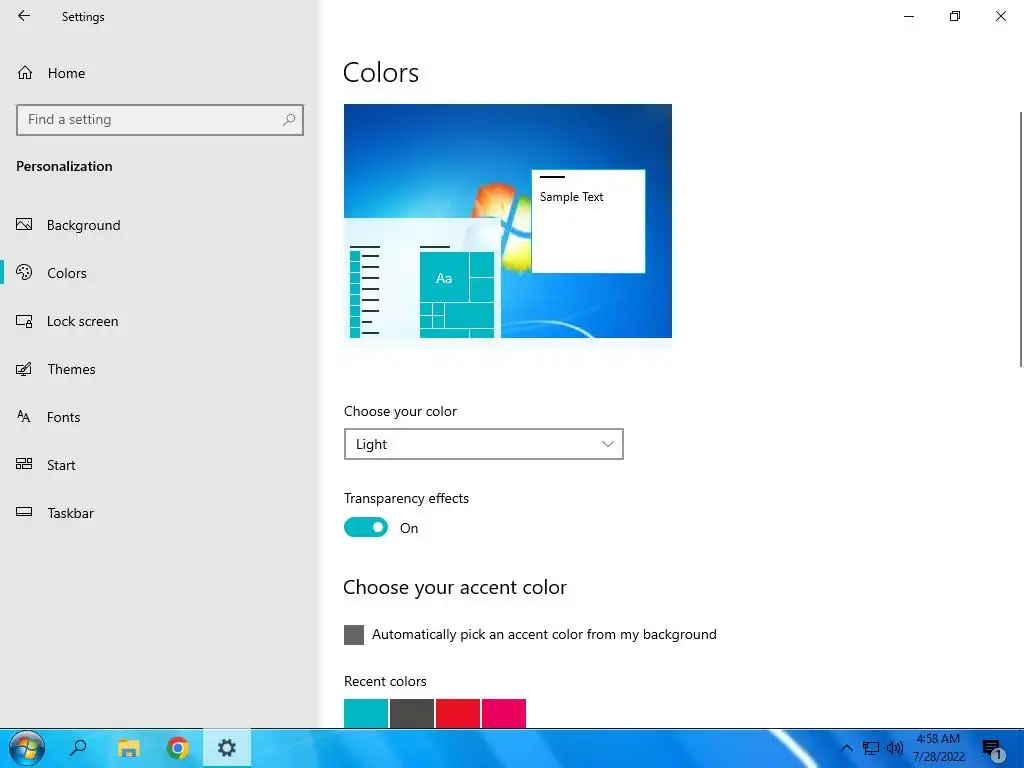The width and height of the screenshot is (1024, 768).
Task: Go back with the Settings back arrow
Action: pos(24,16)
